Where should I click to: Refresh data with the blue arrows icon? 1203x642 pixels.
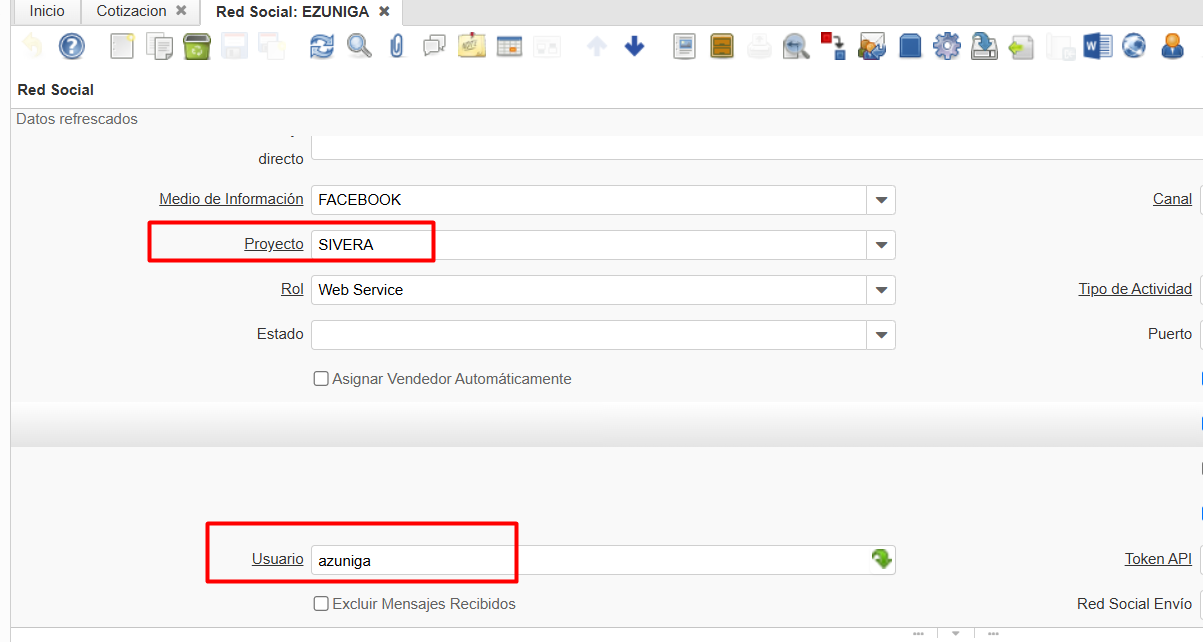point(322,46)
